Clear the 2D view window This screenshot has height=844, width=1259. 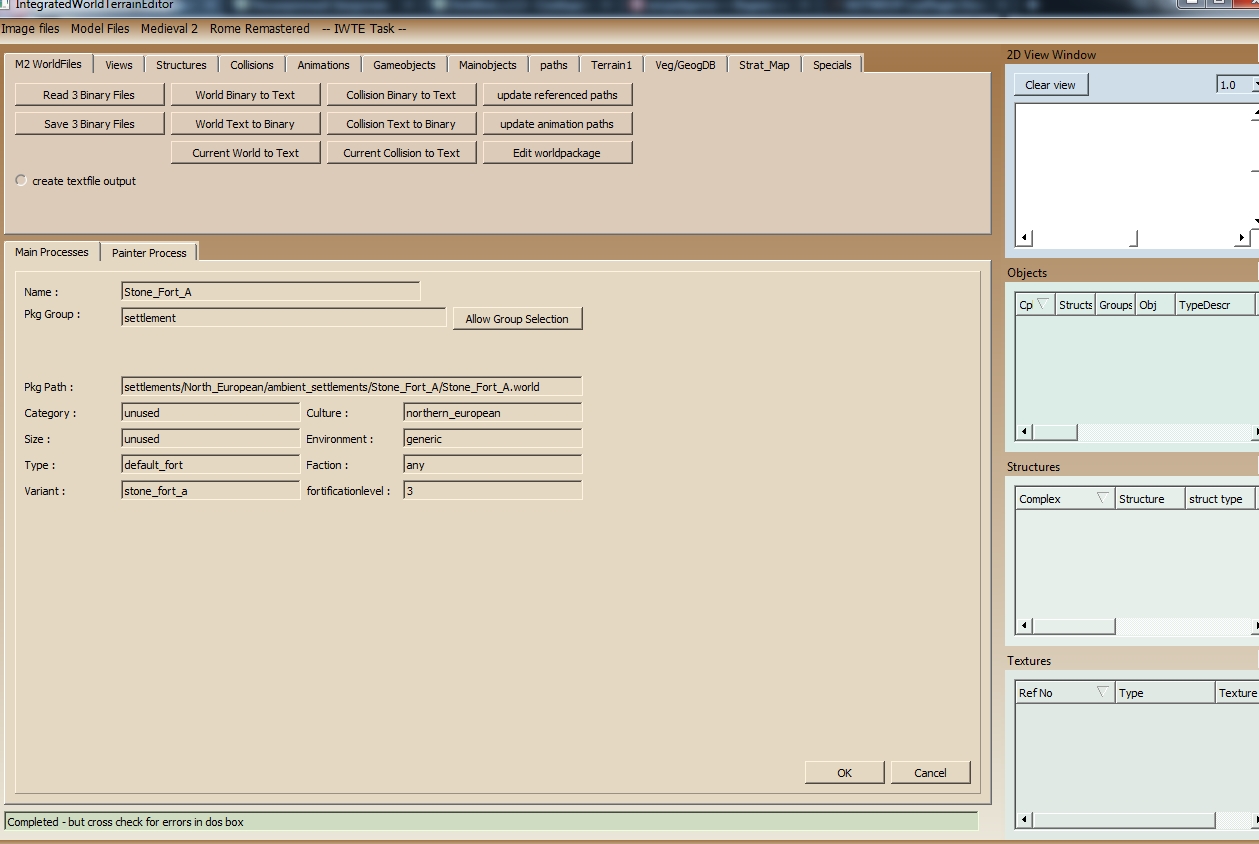coord(1050,85)
